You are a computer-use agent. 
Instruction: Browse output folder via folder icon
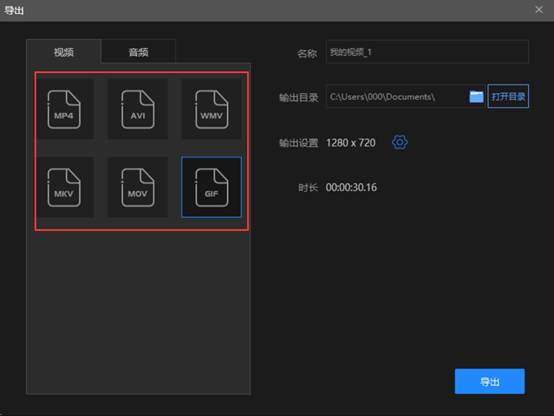point(476,96)
